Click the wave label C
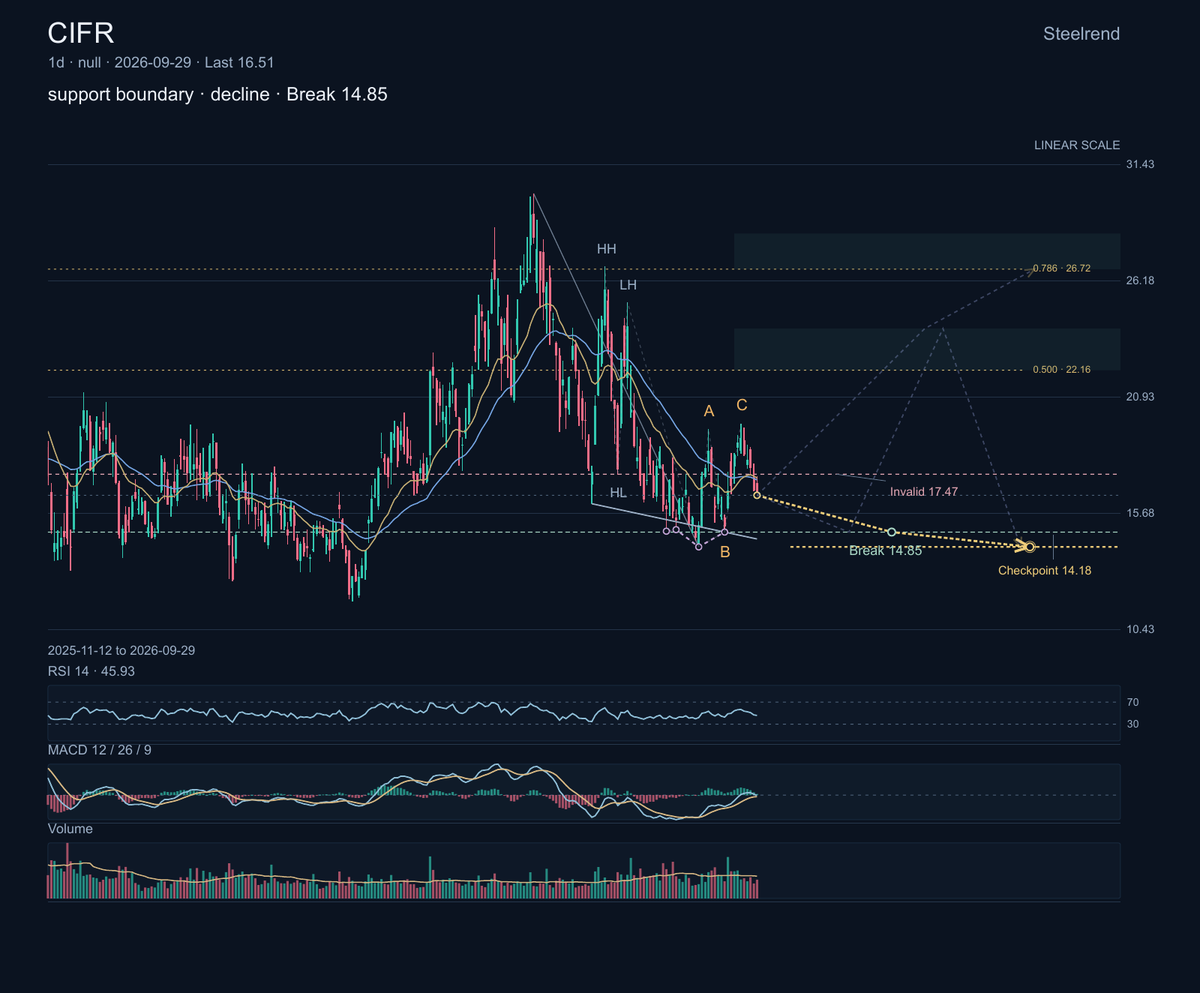This screenshot has height=993, width=1200. (x=741, y=405)
